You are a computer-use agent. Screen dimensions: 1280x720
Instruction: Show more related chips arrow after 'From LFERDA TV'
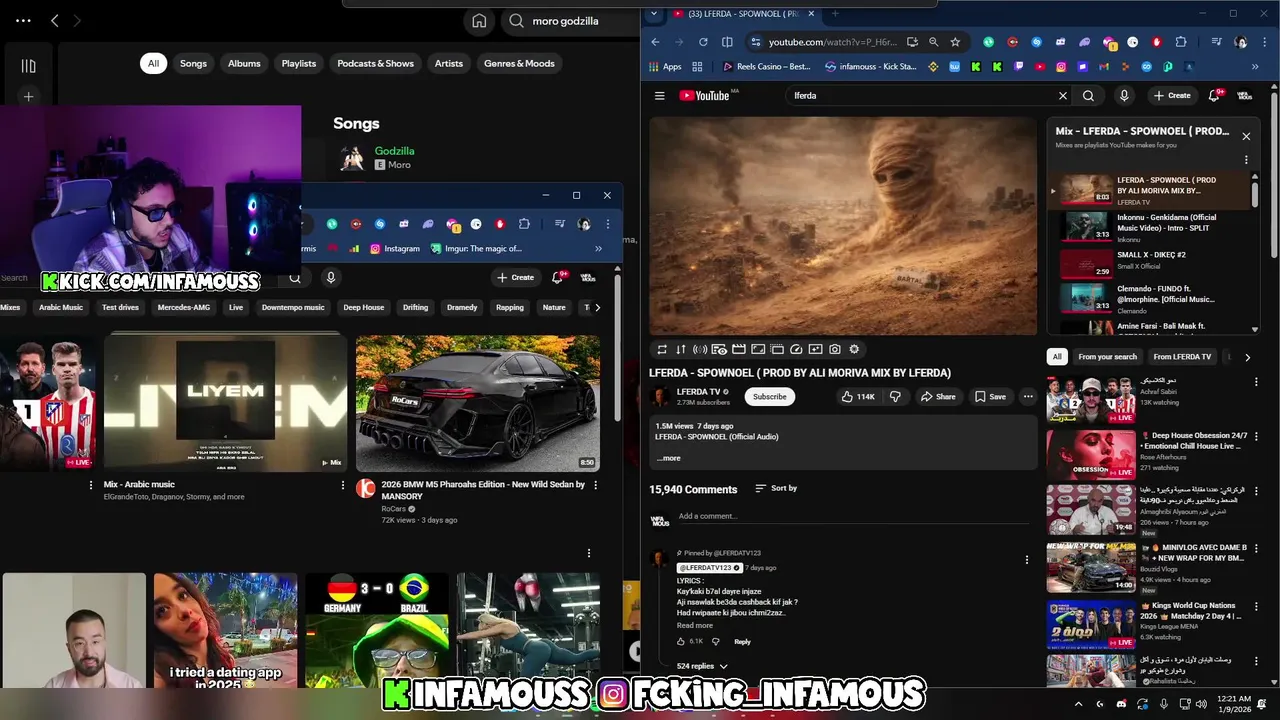click(1247, 357)
